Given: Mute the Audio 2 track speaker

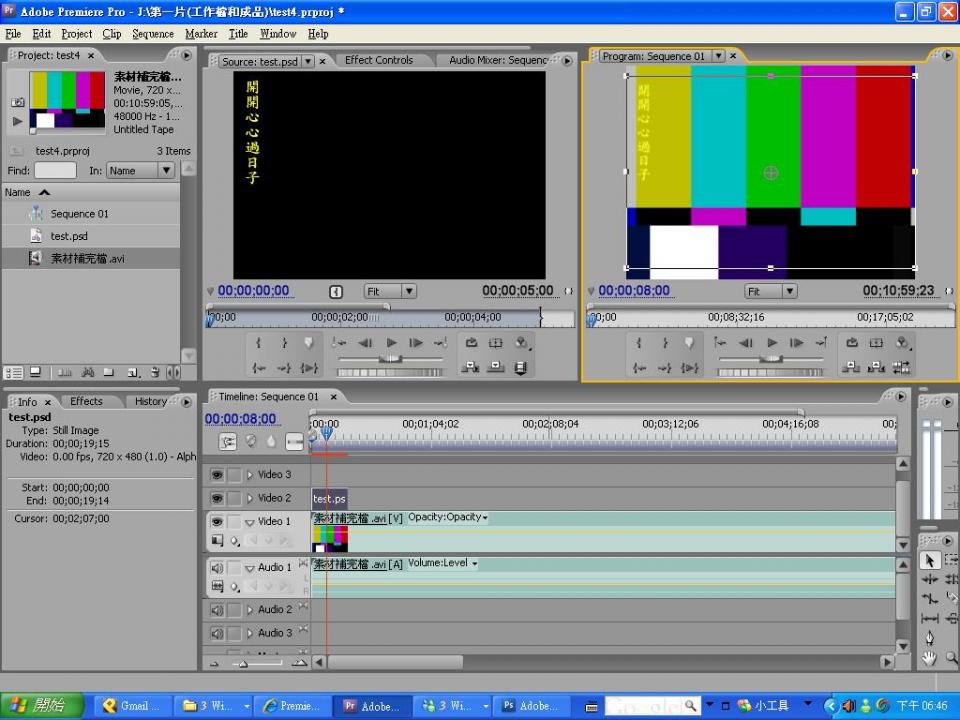Looking at the screenshot, I should point(217,610).
